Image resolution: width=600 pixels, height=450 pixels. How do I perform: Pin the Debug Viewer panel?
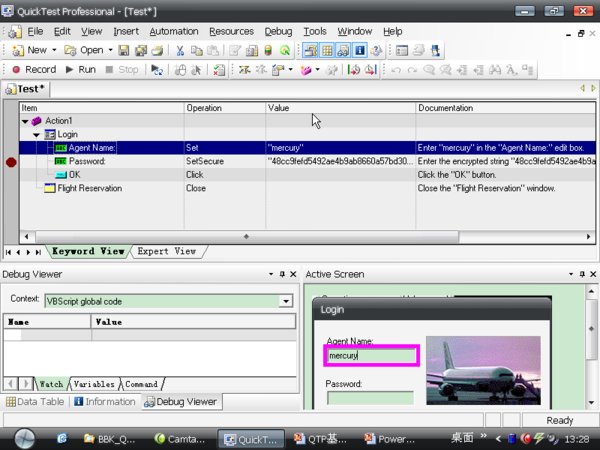click(x=281, y=274)
